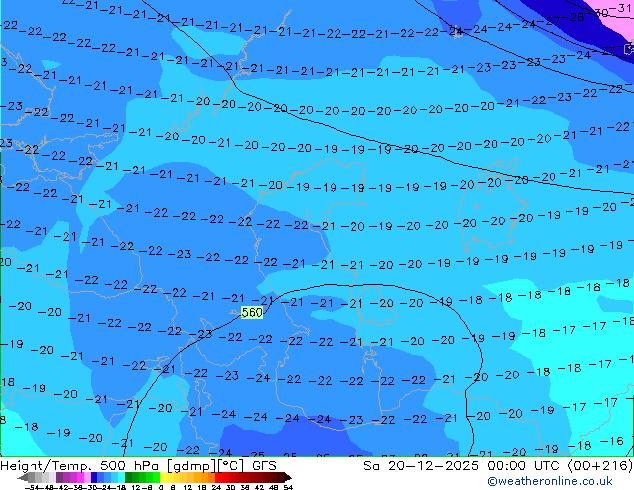Click the 'Sa 20-12-2025 00:00 UTC' forecast time
Screen dimensions: 634x490
[x=463, y=466]
